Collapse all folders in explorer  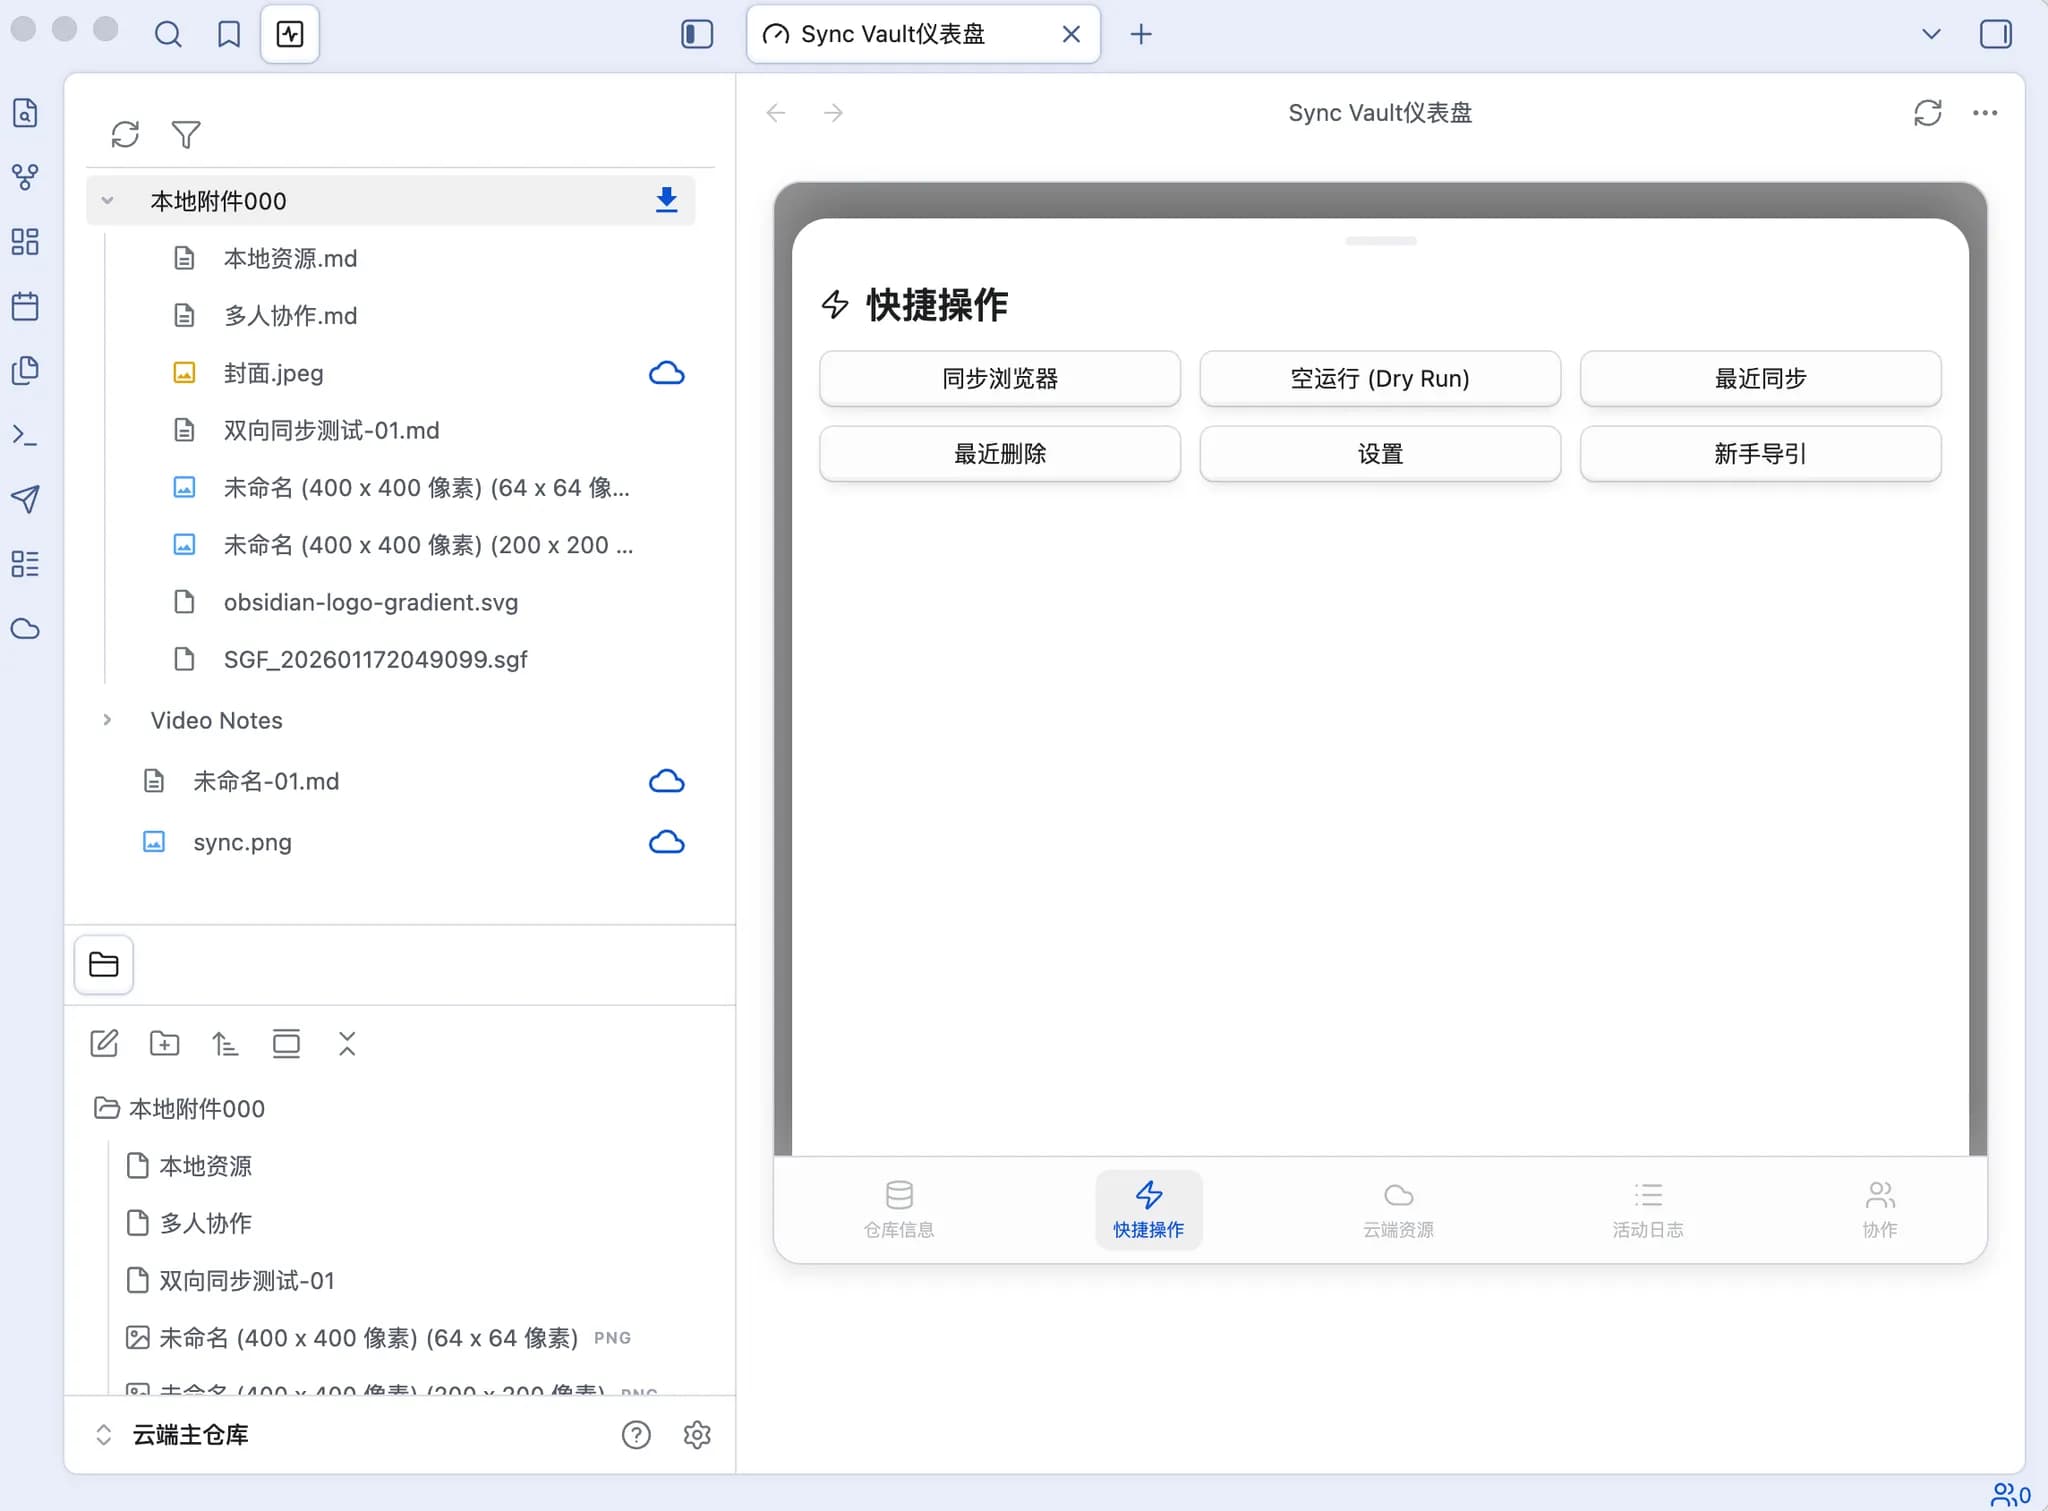[x=347, y=1044]
